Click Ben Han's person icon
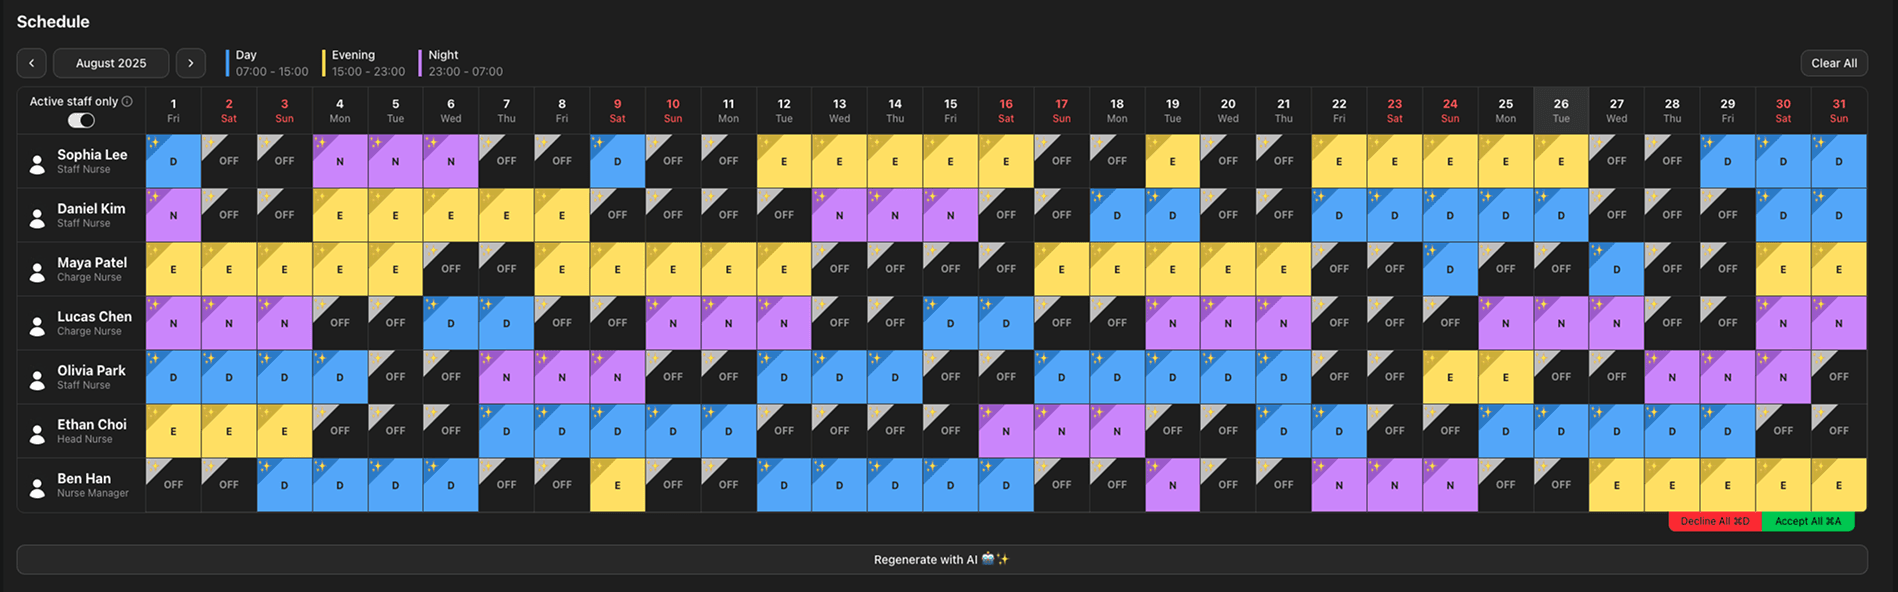Viewport: 1898px width, 592px height. 37,487
